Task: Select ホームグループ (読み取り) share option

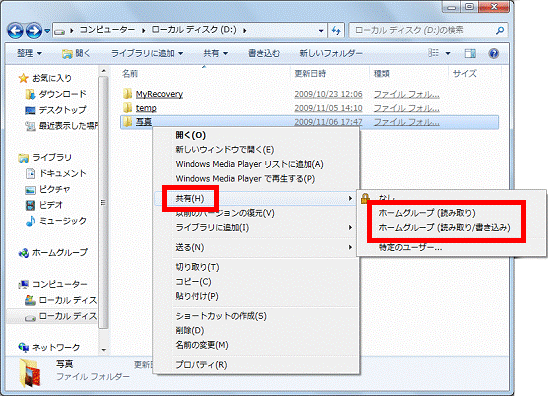Action: [427, 213]
